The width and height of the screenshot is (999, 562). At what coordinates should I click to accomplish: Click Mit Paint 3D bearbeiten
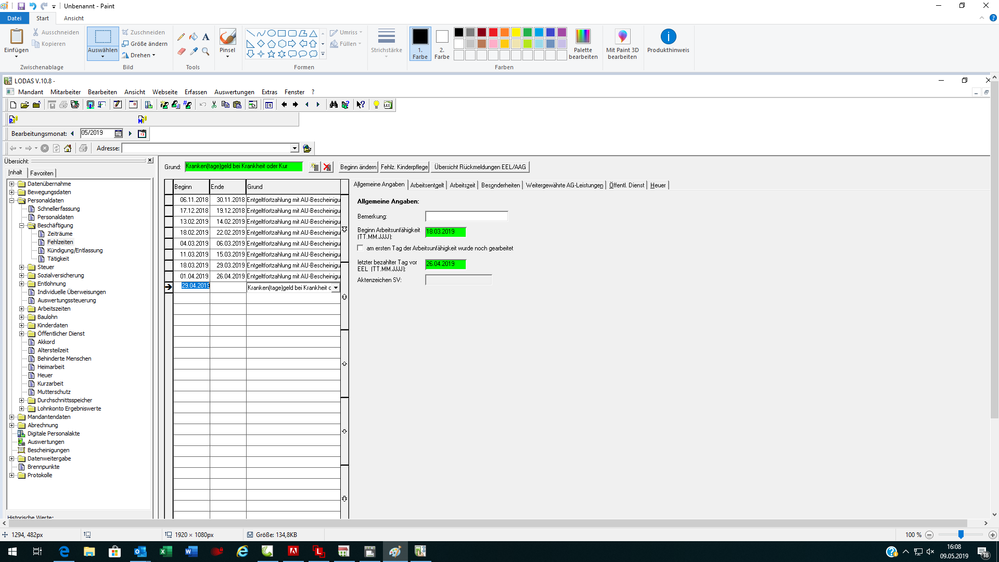[x=622, y=44]
